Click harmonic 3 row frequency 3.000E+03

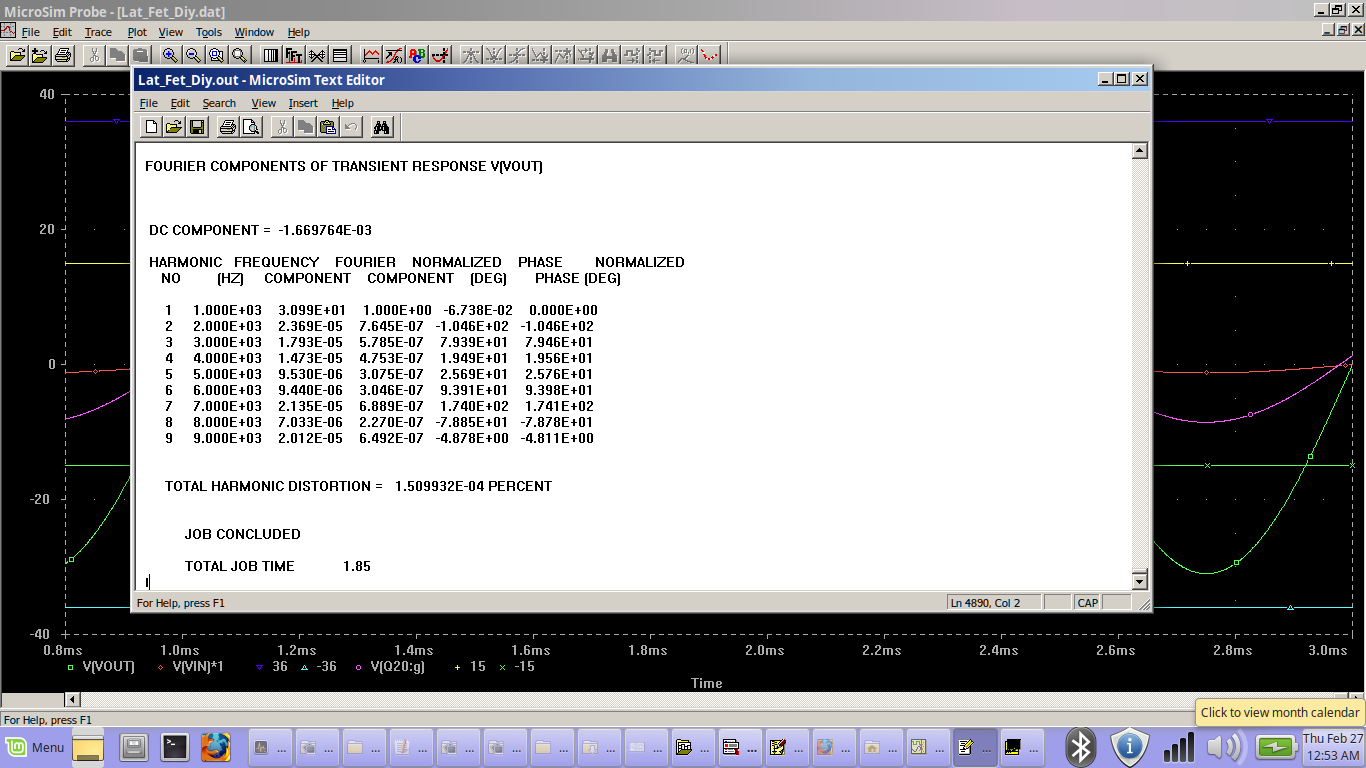[227, 342]
